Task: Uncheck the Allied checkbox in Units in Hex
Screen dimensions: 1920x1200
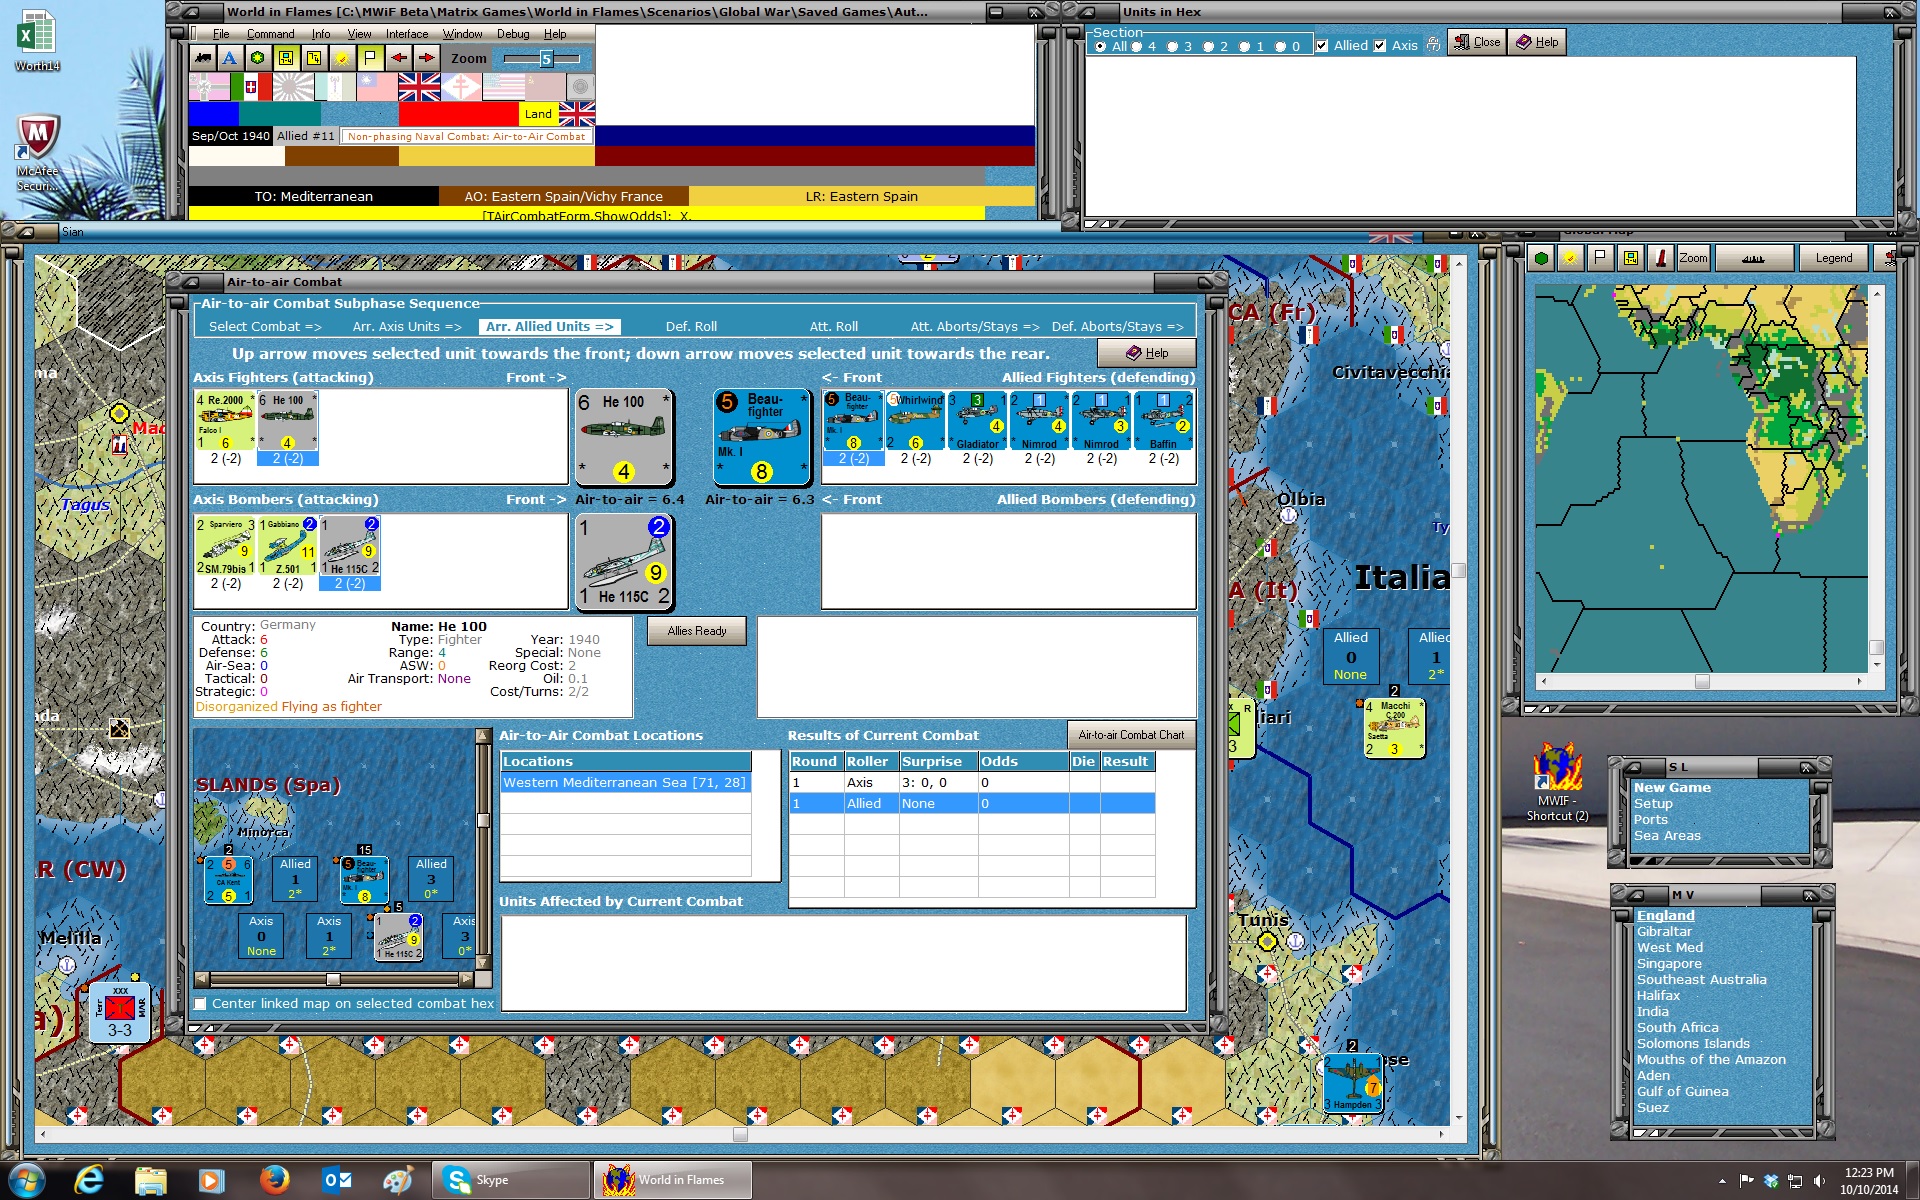Action: point(1322,46)
